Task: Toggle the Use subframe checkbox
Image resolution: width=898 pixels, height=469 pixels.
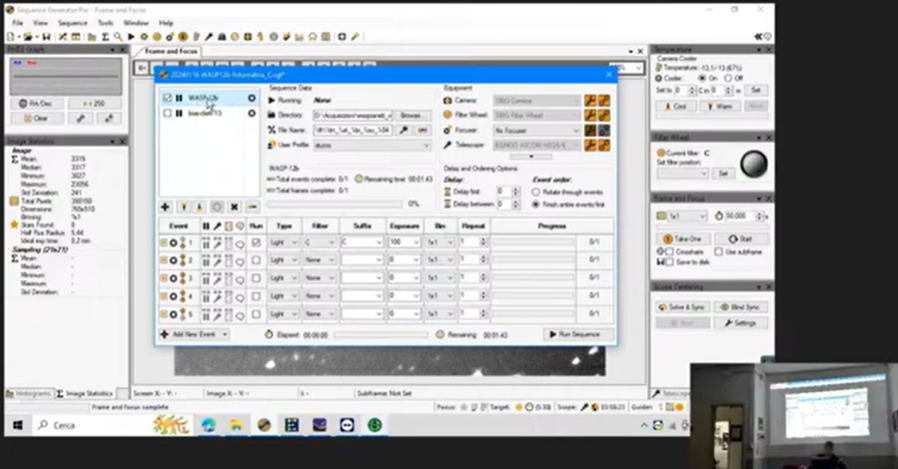Action: click(x=718, y=252)
